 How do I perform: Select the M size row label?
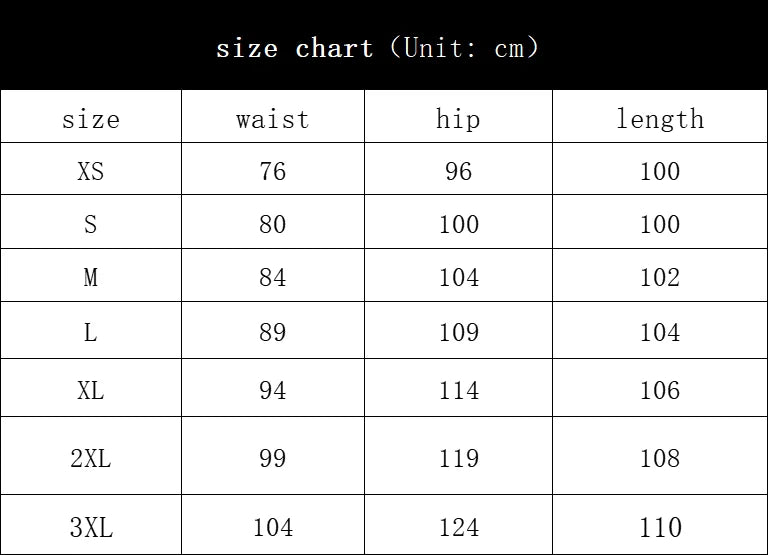tap(90, 277)
